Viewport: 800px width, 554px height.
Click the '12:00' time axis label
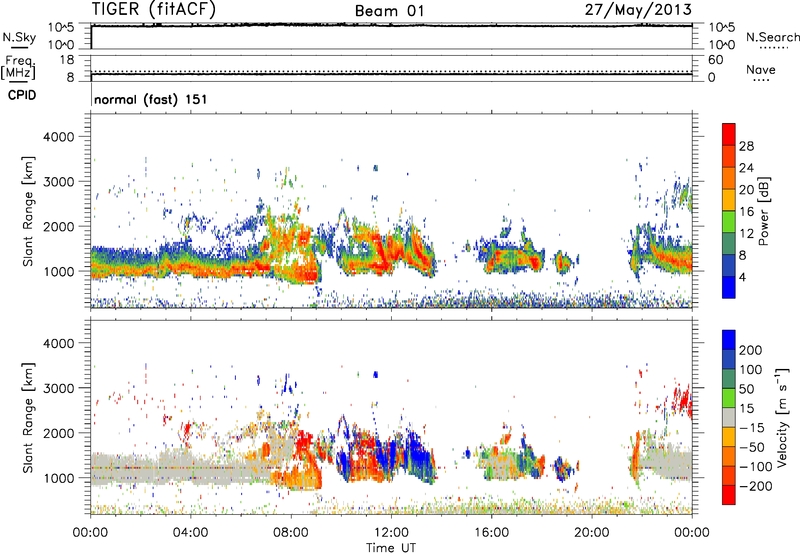pyautogui.click(x=391, y=533)
